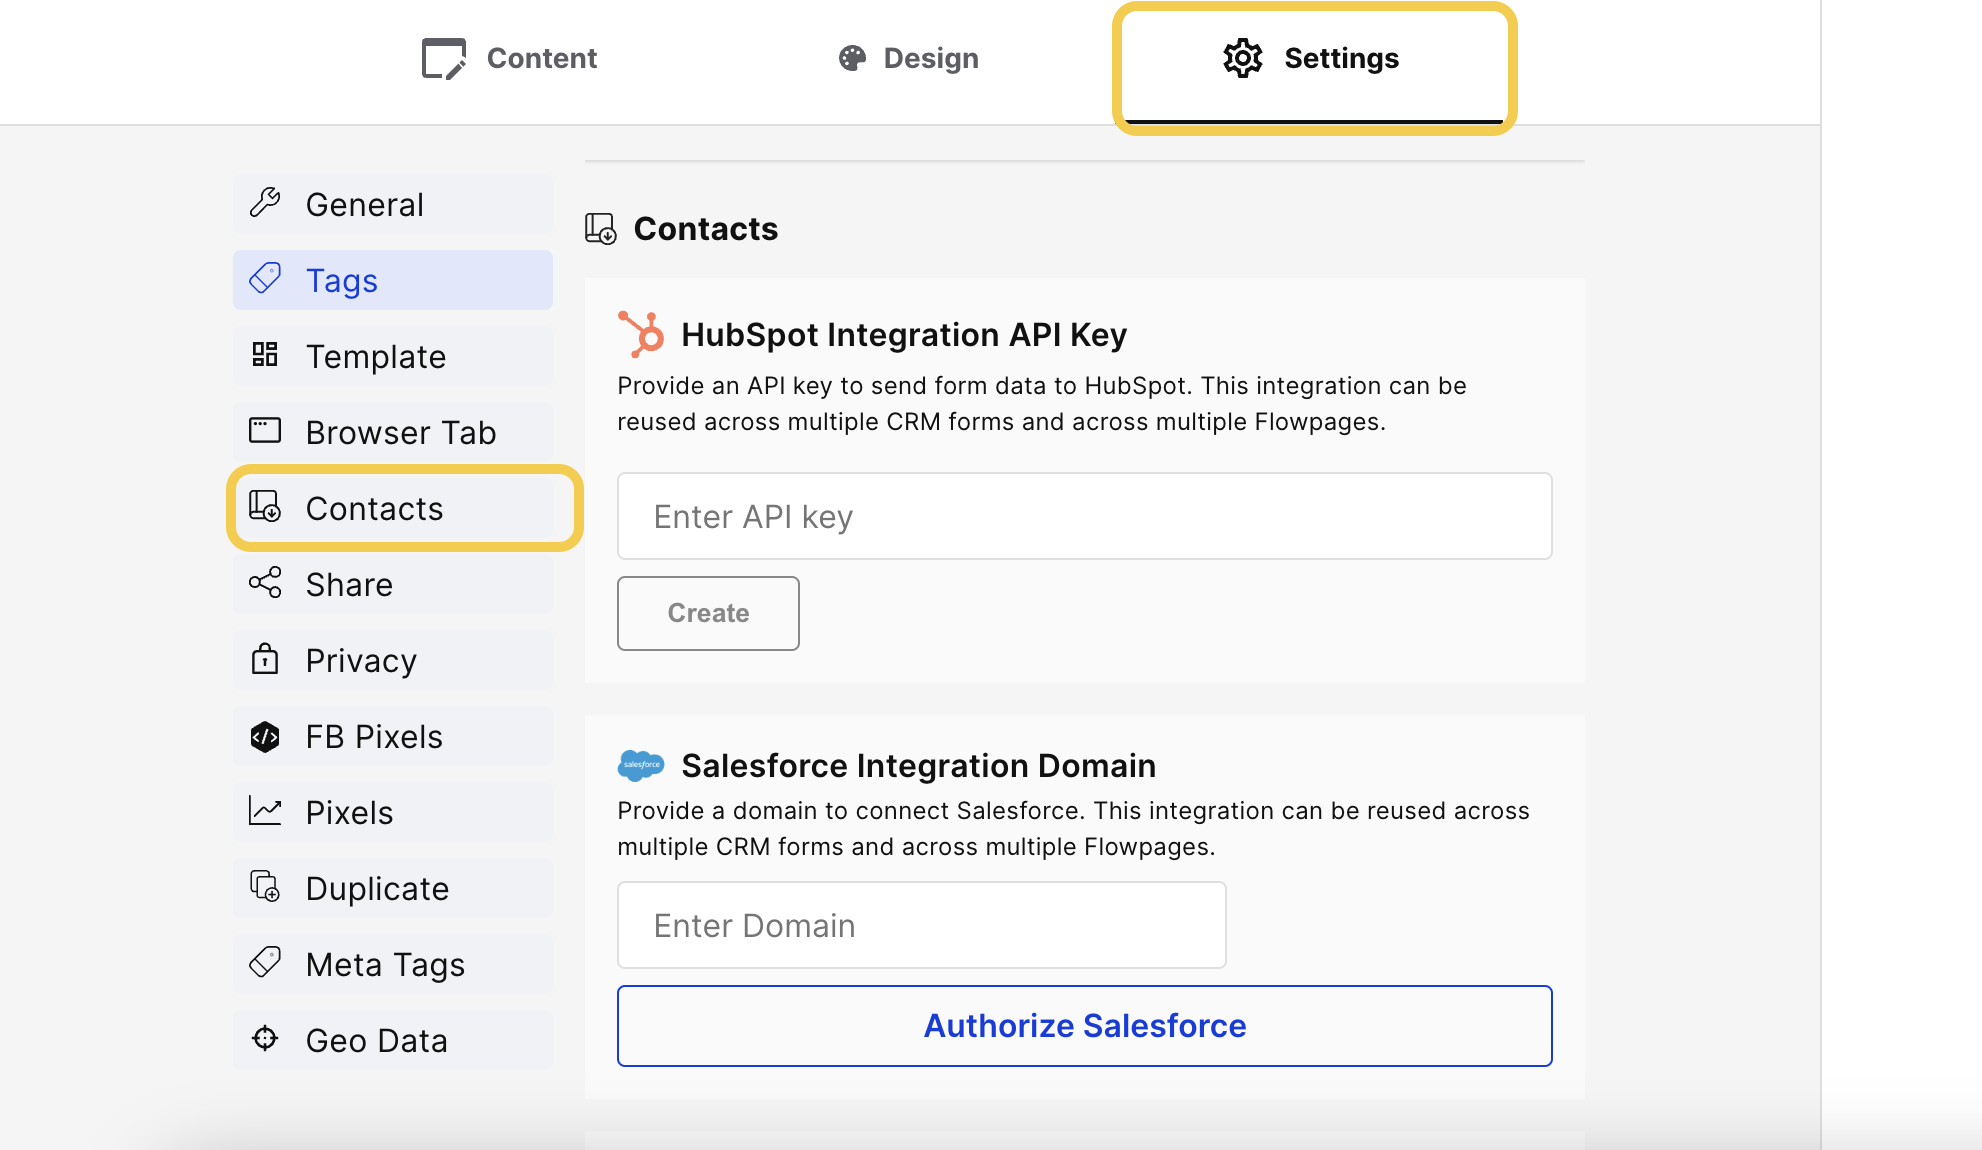Click the Create button

tap(708, 613)
